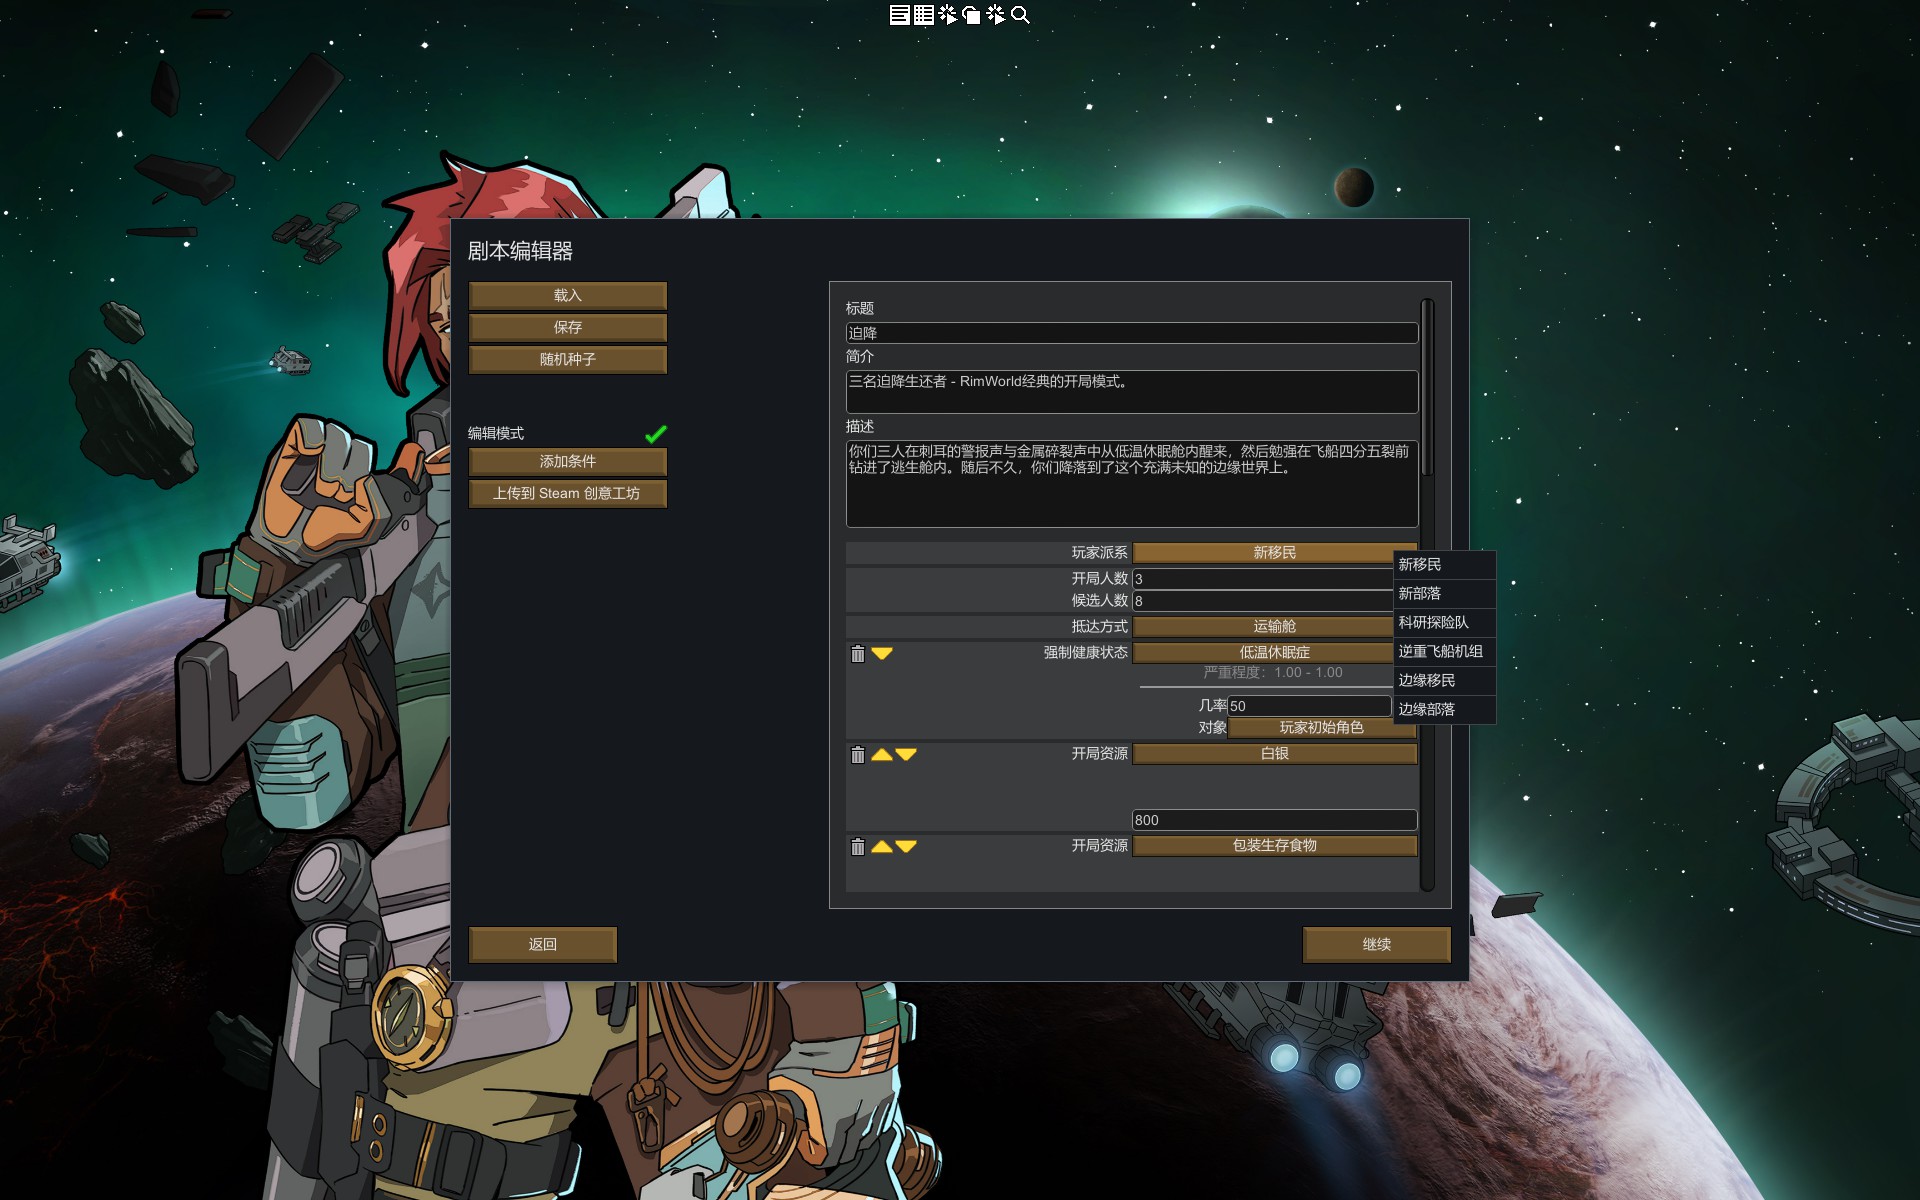Click the 玩家派系 label
The height and width of the screenshot is (1200, 1920).
point(1099,552)
